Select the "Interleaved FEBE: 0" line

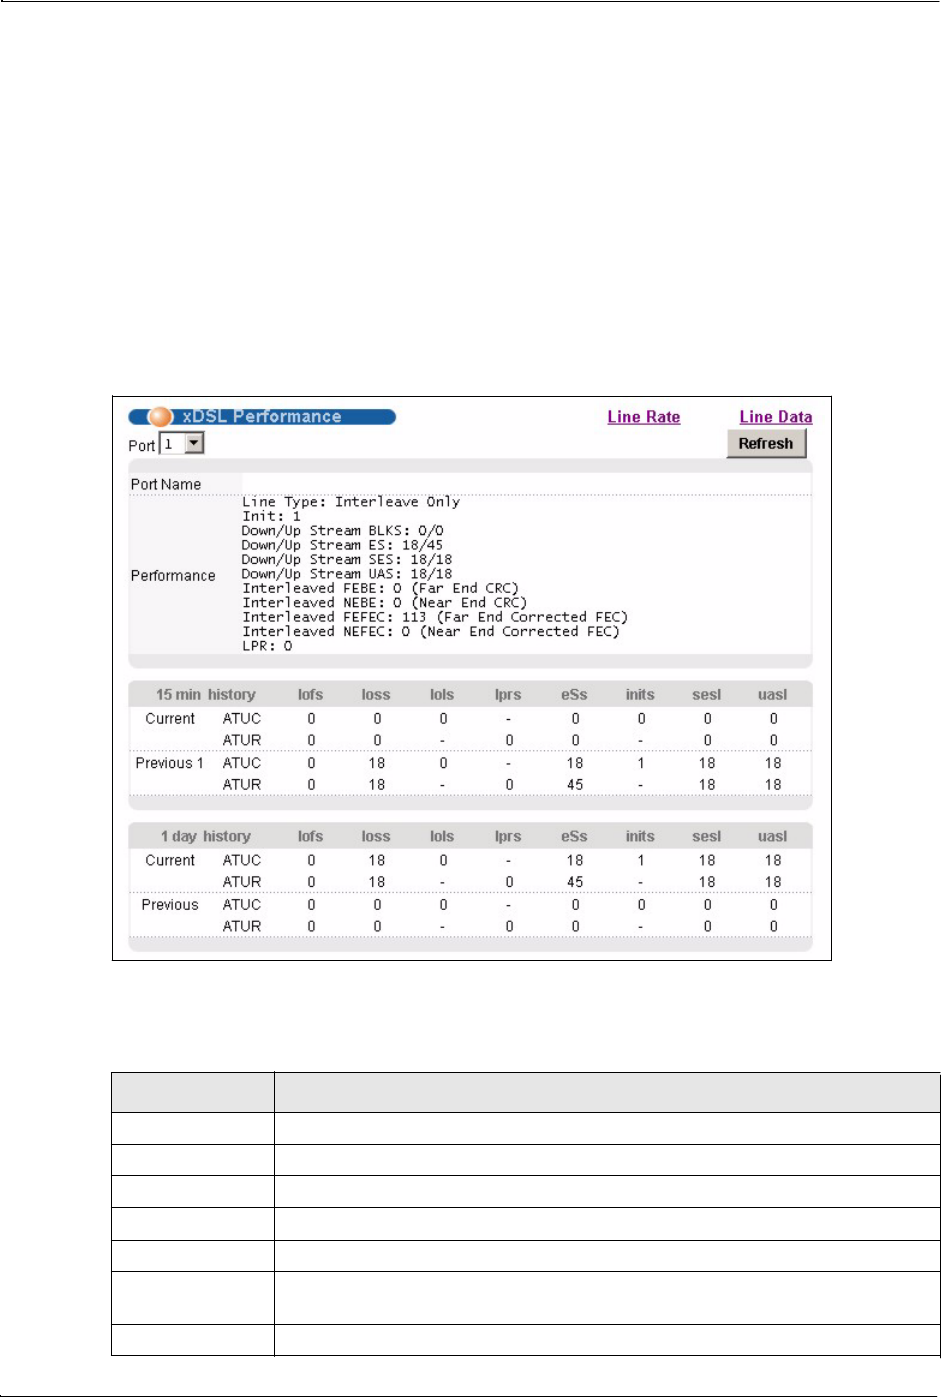point(380,588)
